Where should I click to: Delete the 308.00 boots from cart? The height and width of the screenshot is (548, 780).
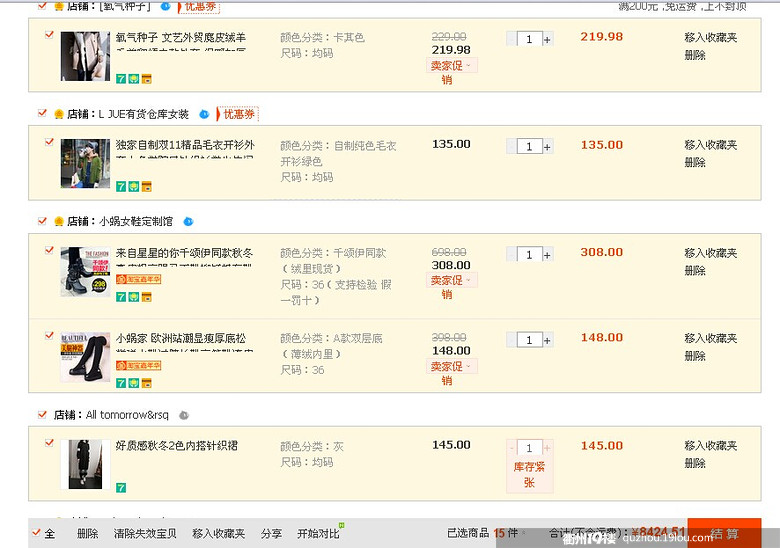[695, 271]
